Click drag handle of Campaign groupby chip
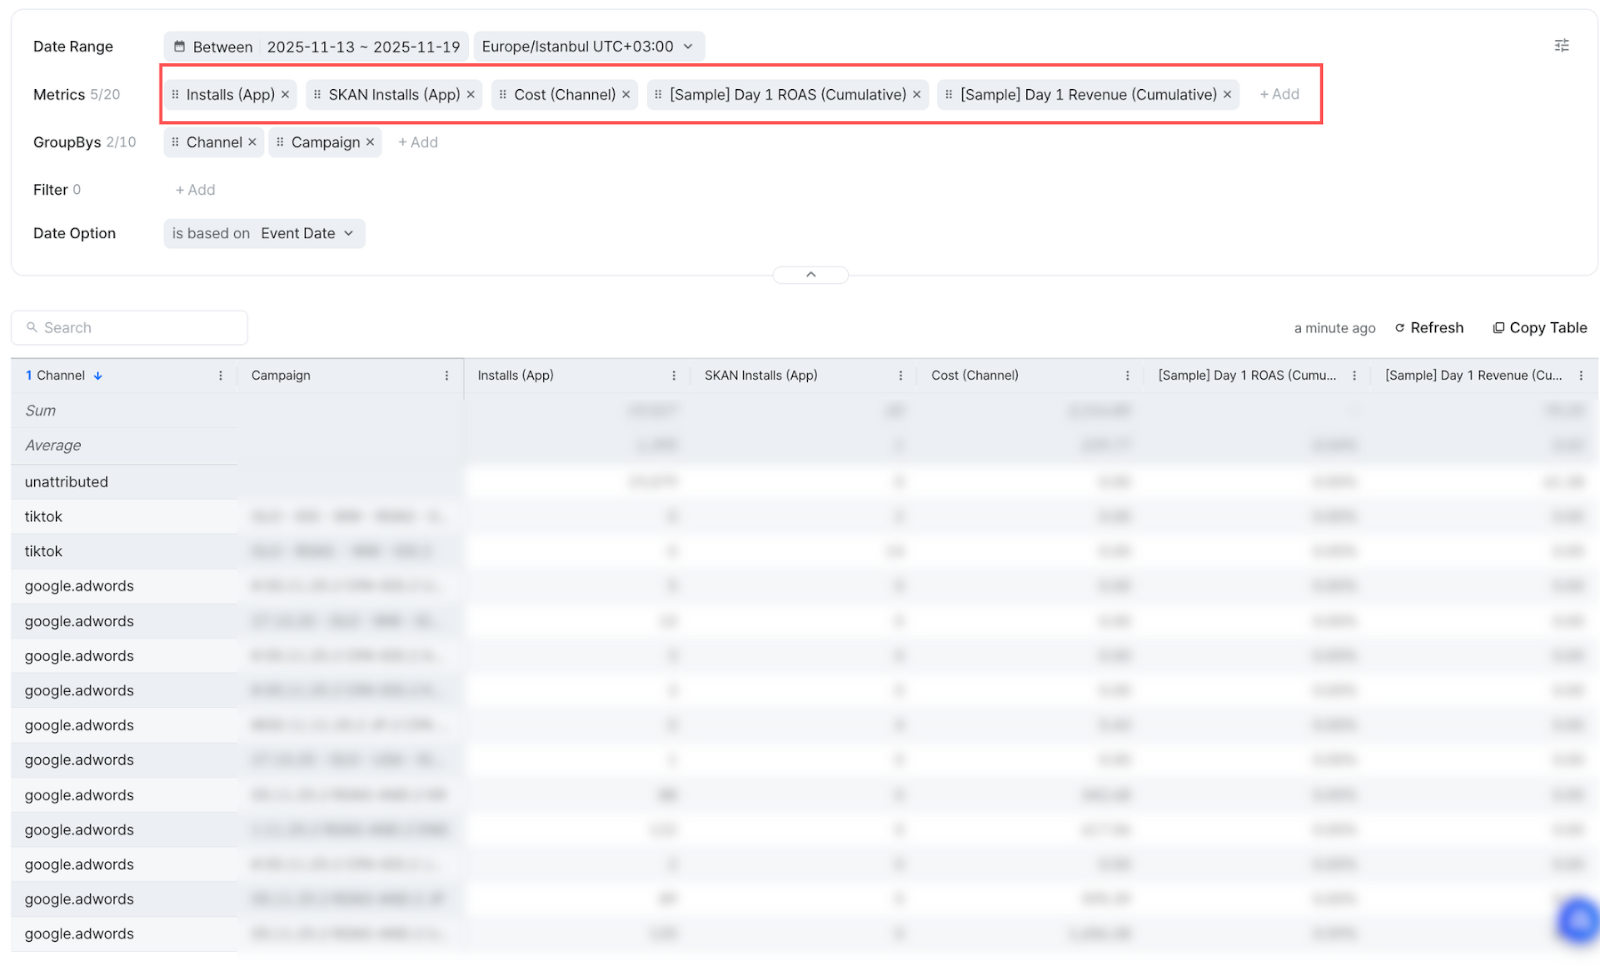 click(280, 143)
